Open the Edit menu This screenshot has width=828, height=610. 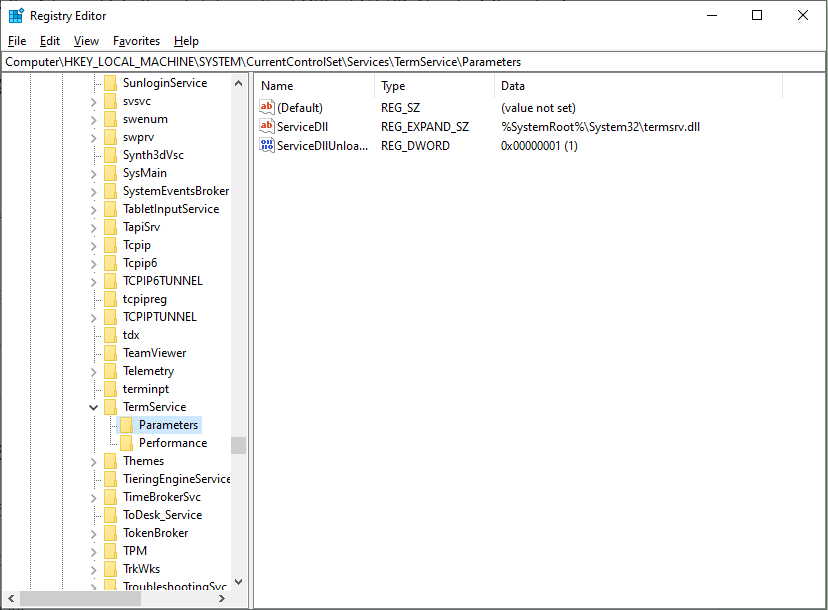pyautogui.click(x=50, y=41)
